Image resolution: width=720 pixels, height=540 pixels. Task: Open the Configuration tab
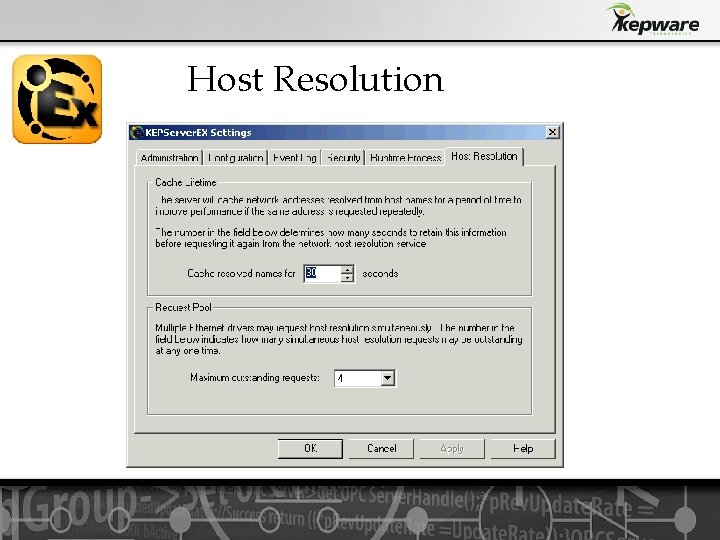tap(235, 158)
